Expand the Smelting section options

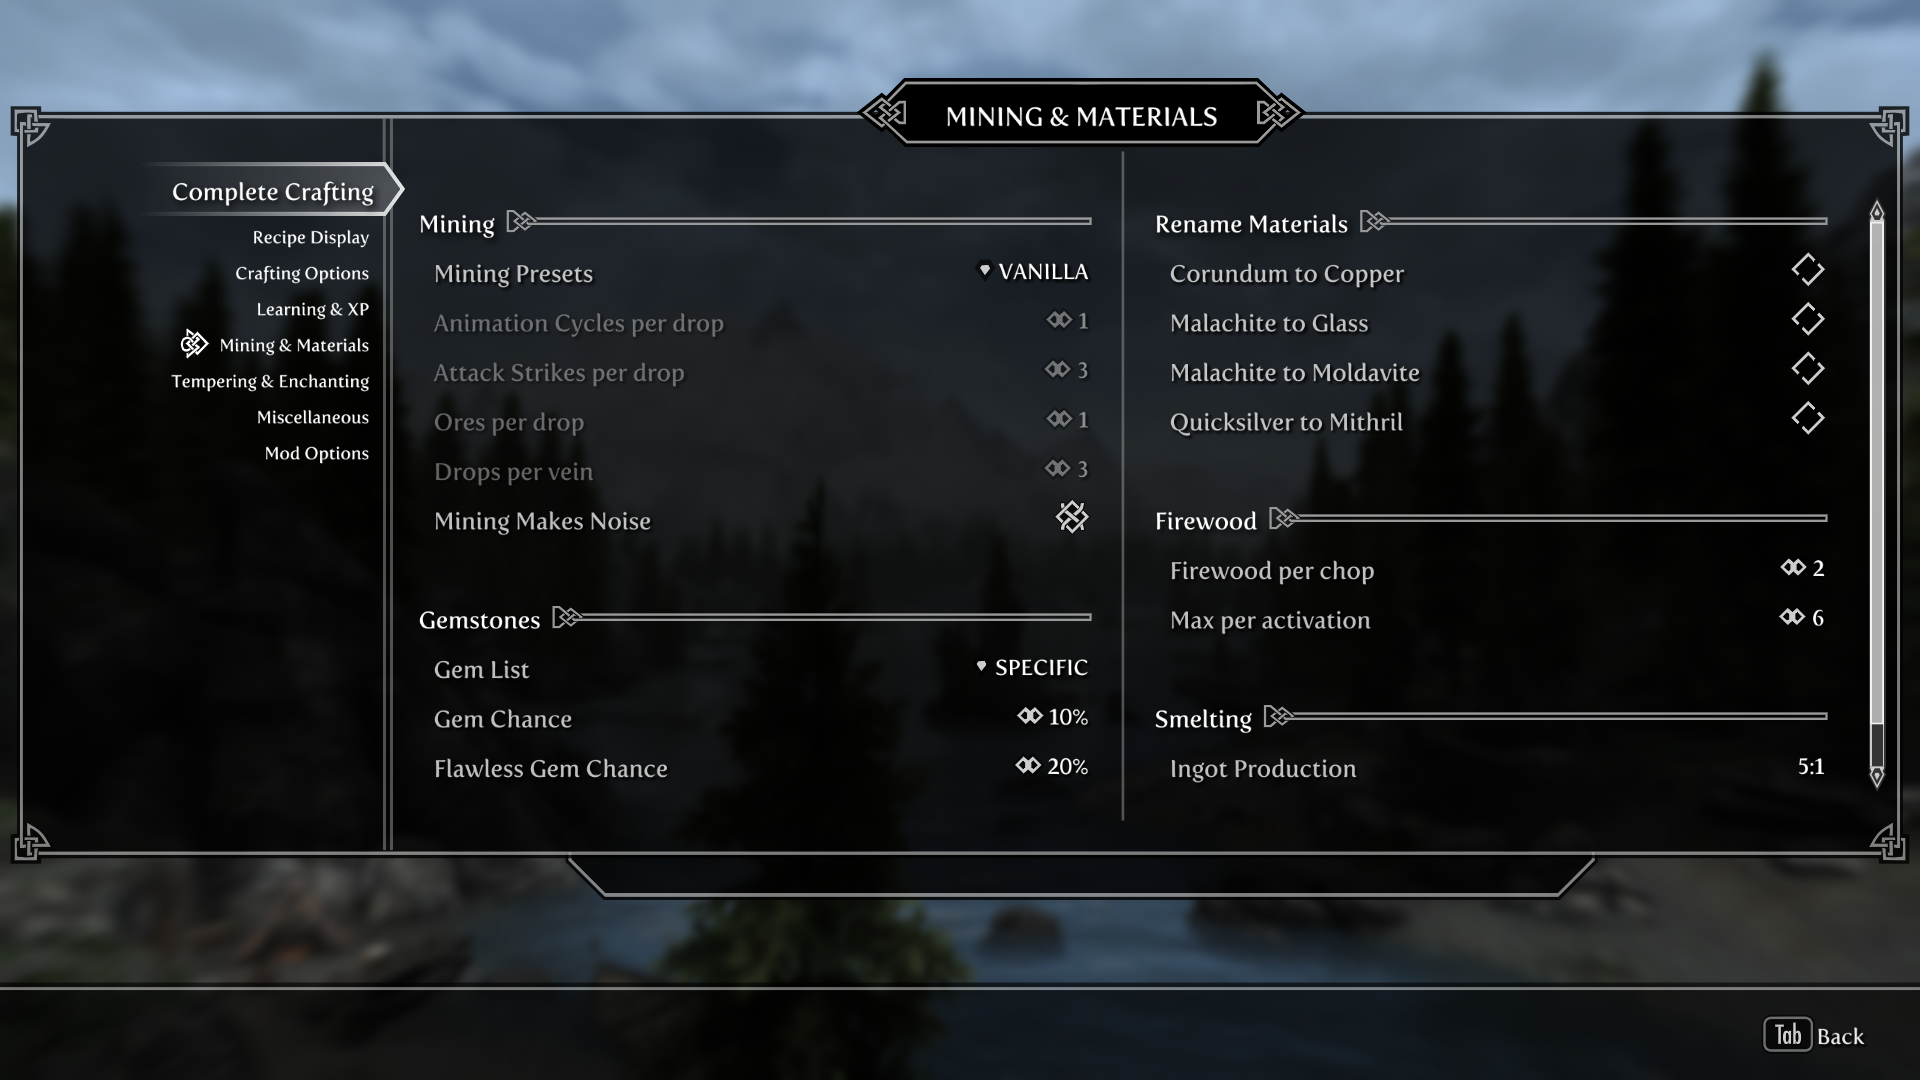pyautogui.click(x=1274, y=717)
